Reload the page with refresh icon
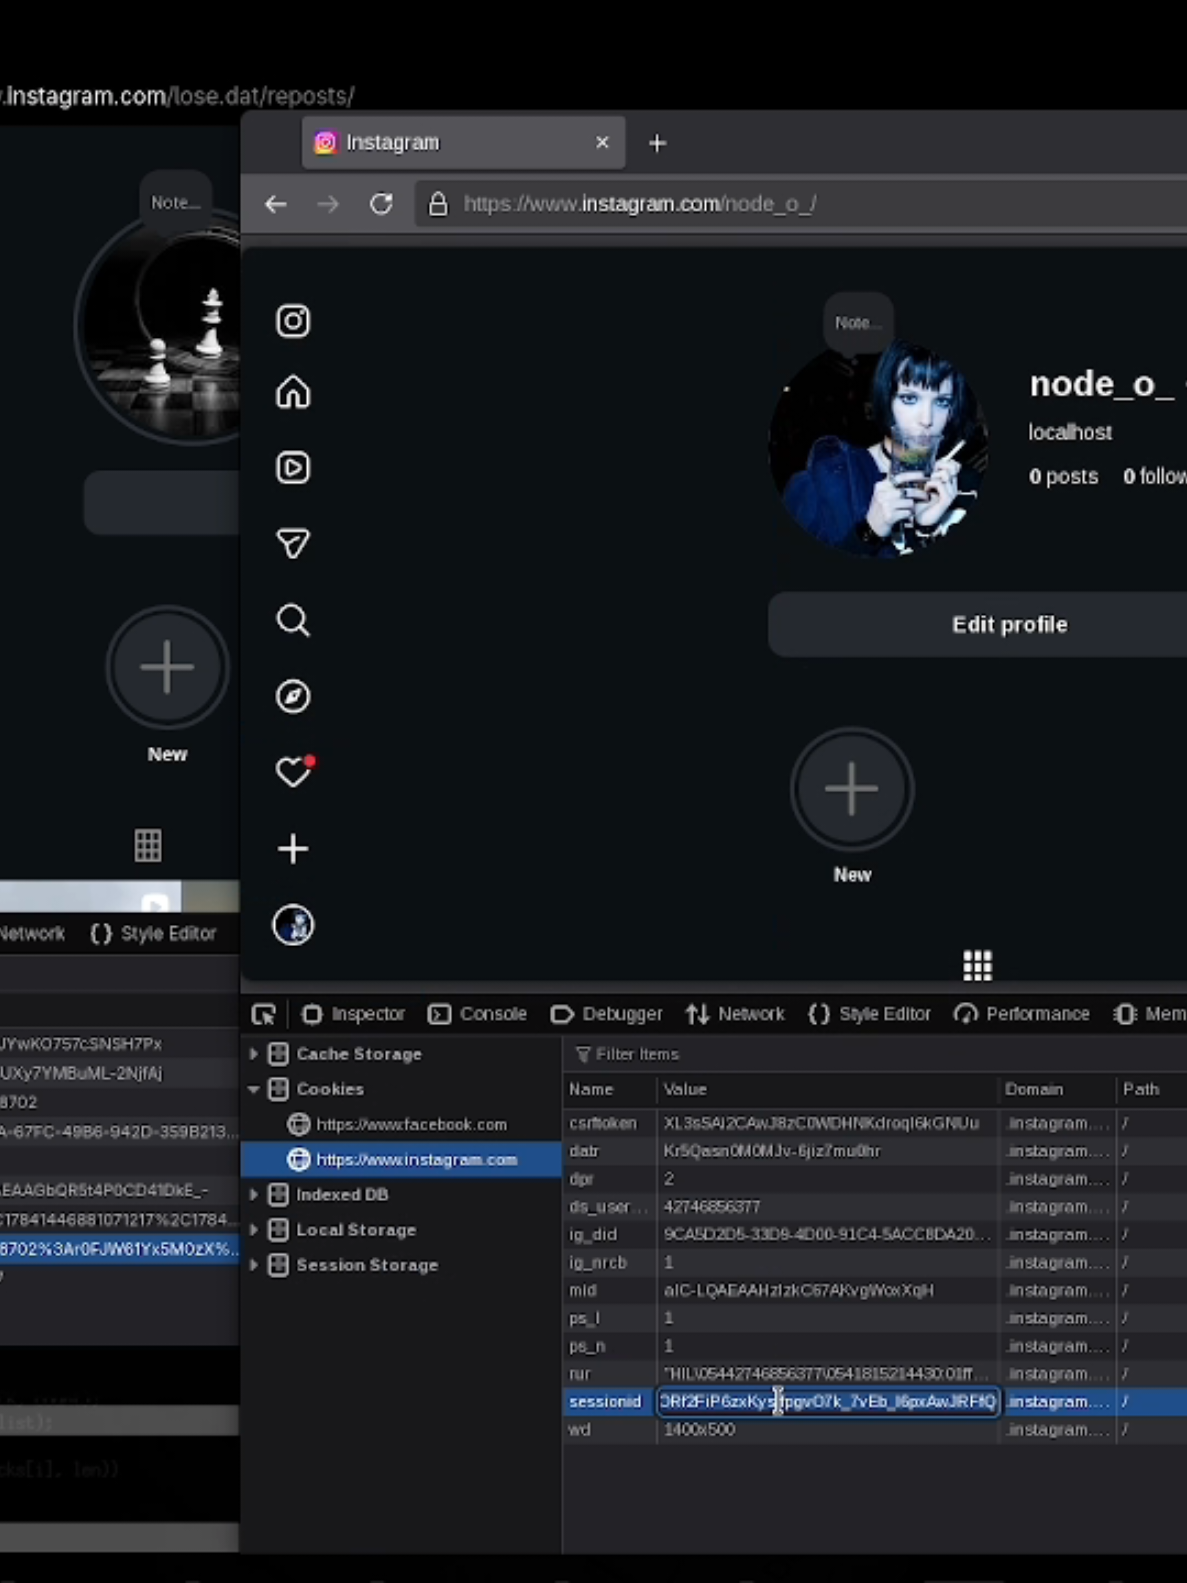 (381, 204)
